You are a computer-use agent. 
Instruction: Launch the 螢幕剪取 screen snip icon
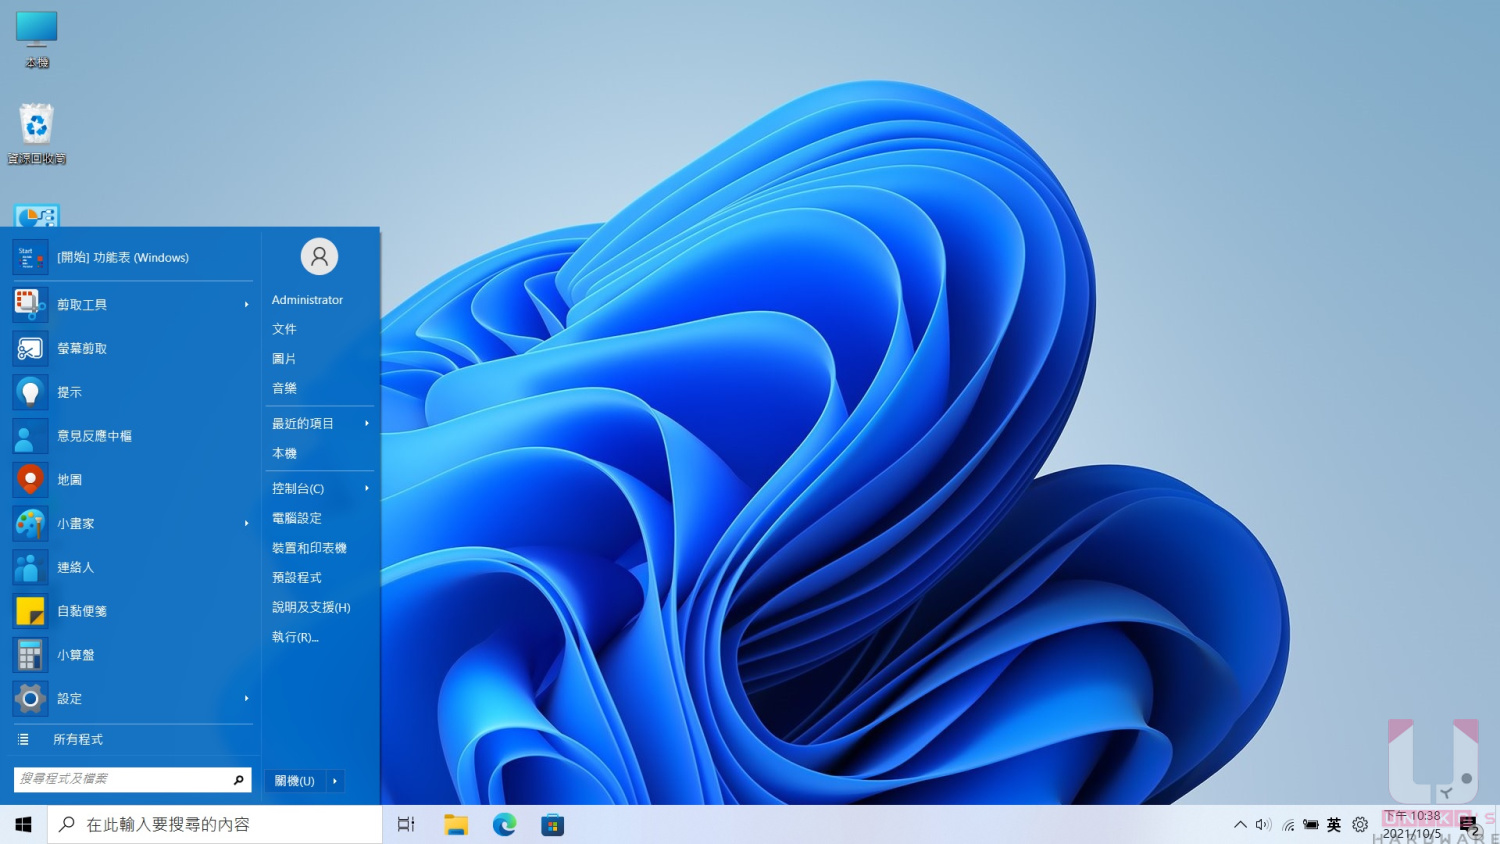(30, 348)
